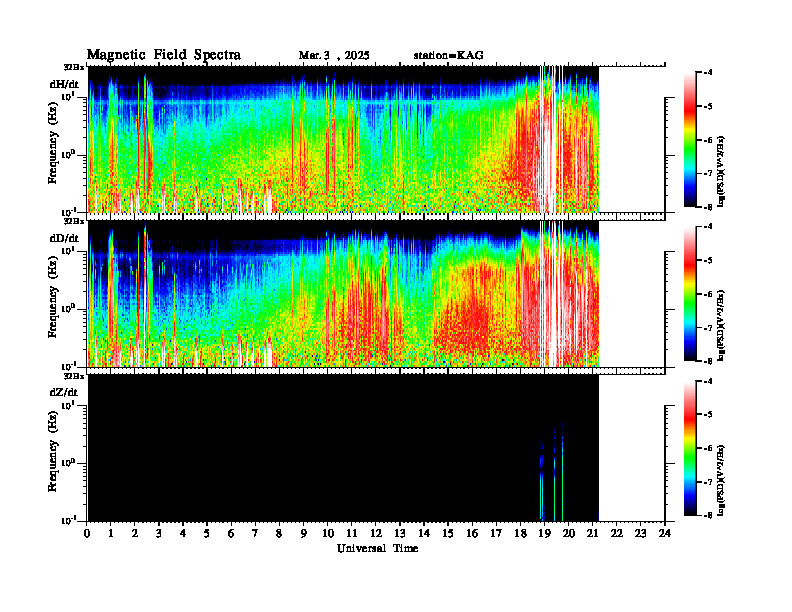Image resolution: width=792 pixels, height=612 pixels.
Task: Click the log PSD units label beside the dD/dt color bar
Action: [721, 326]
